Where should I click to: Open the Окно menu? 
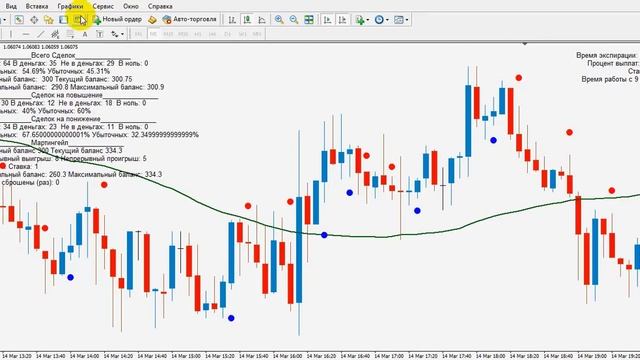click(x=131, y=6)
